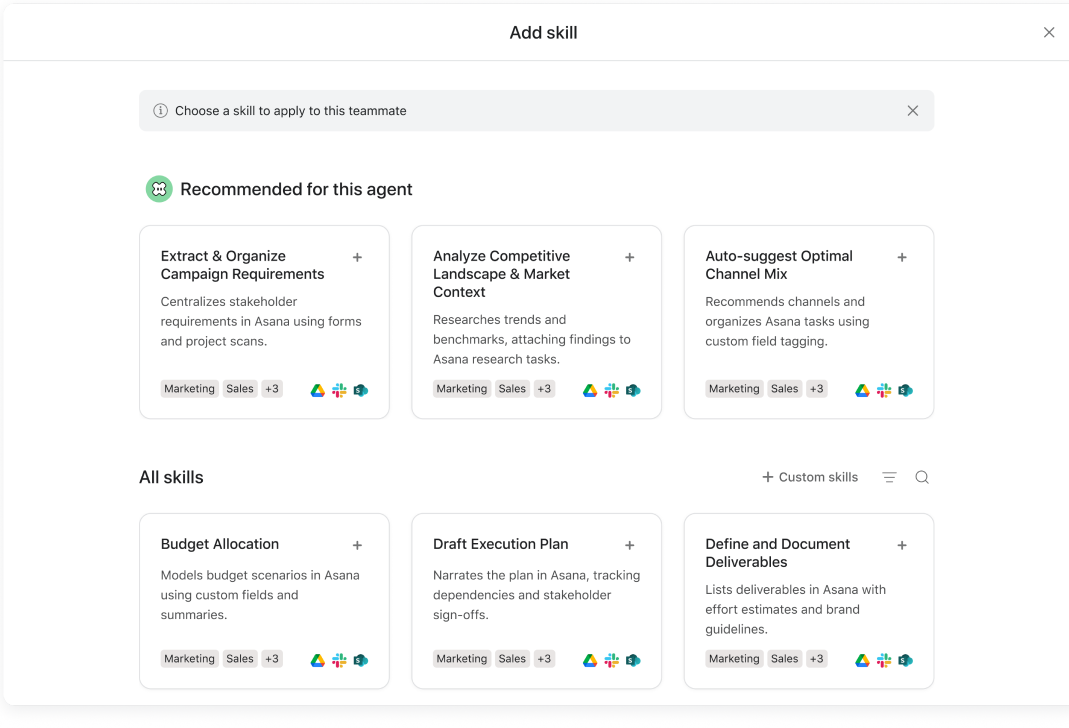
Task: Click Slack icon on Draft Execution Plan card
Action: pyautogui.click(x=612, y=660)
